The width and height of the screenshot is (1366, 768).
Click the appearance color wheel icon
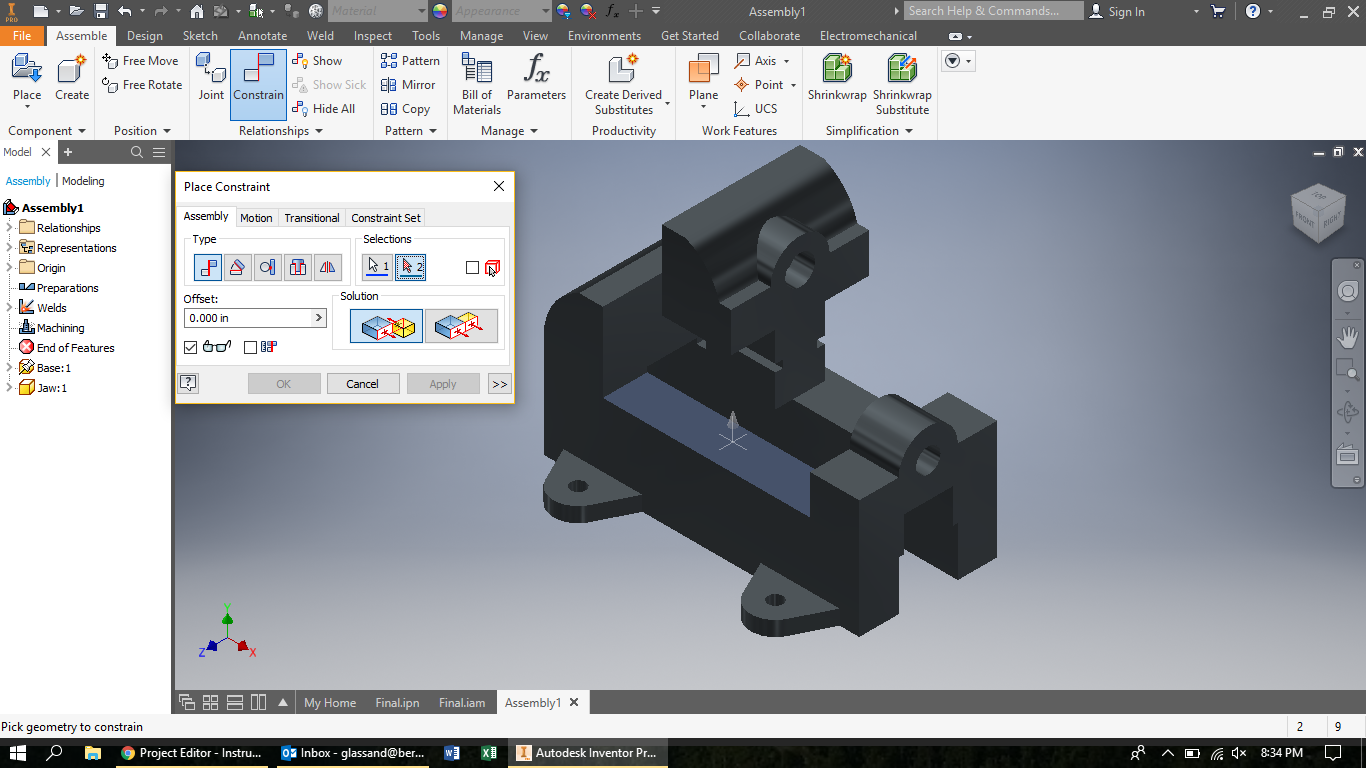click(x=440, y=11)
